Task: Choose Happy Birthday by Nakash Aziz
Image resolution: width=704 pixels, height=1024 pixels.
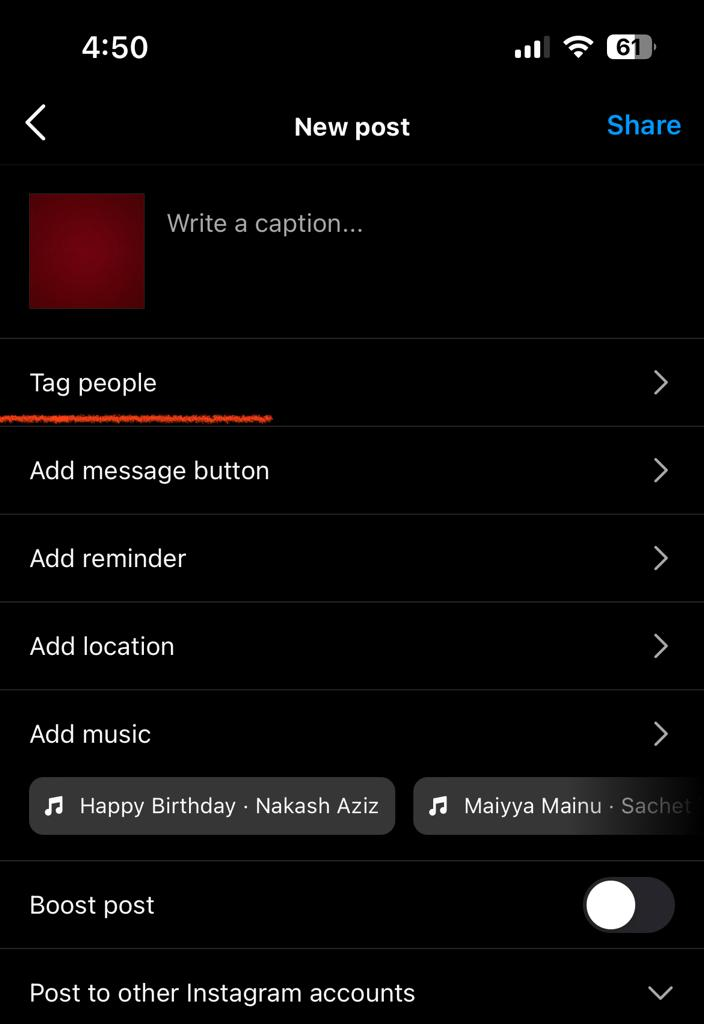Action: click(212, 806)
